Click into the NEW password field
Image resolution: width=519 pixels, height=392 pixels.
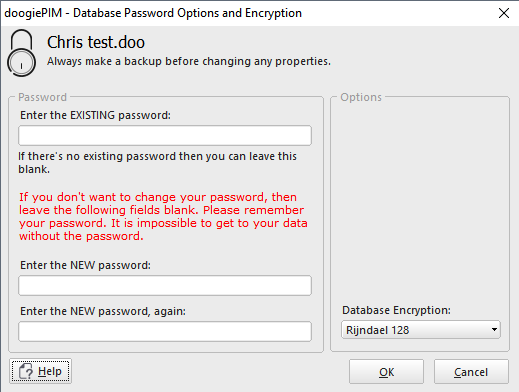point(165,285)
